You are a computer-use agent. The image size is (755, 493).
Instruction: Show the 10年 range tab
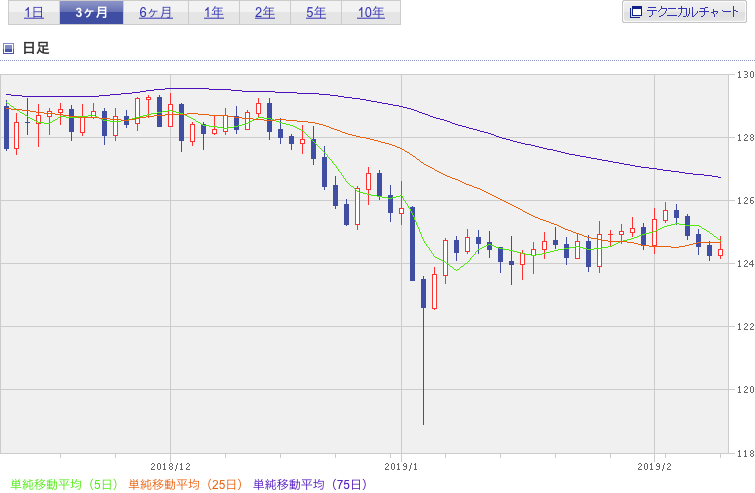pos(371,13)
